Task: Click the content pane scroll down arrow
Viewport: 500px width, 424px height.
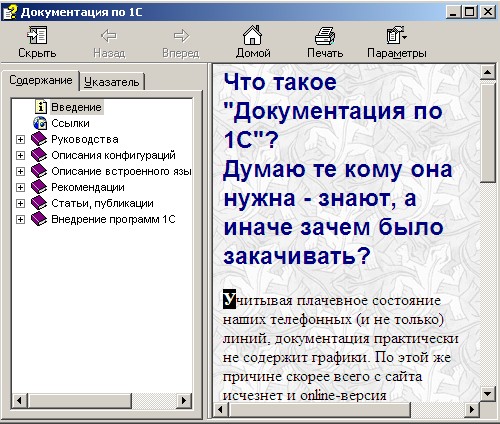Action: (x=488, y=394)
